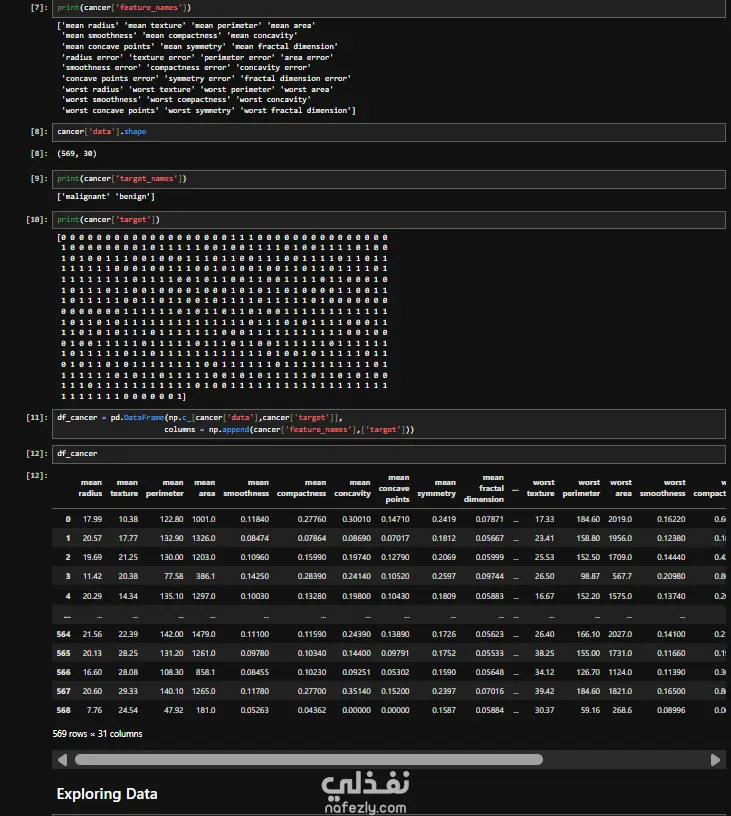
Task: Click the 'worst perimeter' column header
Action: point(581,488)
